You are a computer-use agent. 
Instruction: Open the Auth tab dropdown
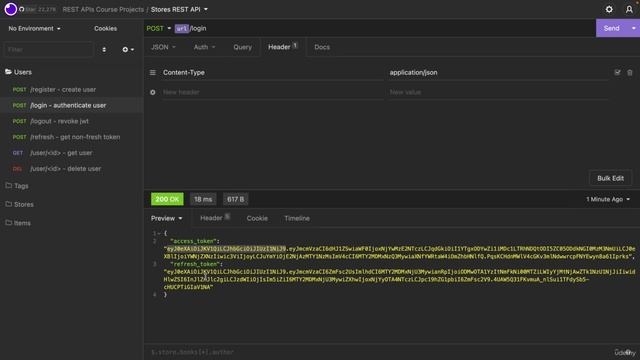[204, 47]
